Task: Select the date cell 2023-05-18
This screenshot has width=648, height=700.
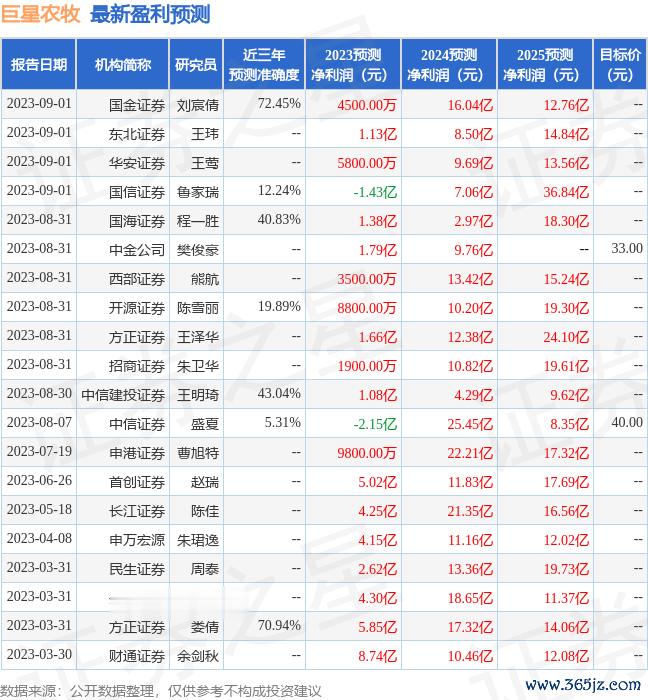Action: click(x=39, y=509)
